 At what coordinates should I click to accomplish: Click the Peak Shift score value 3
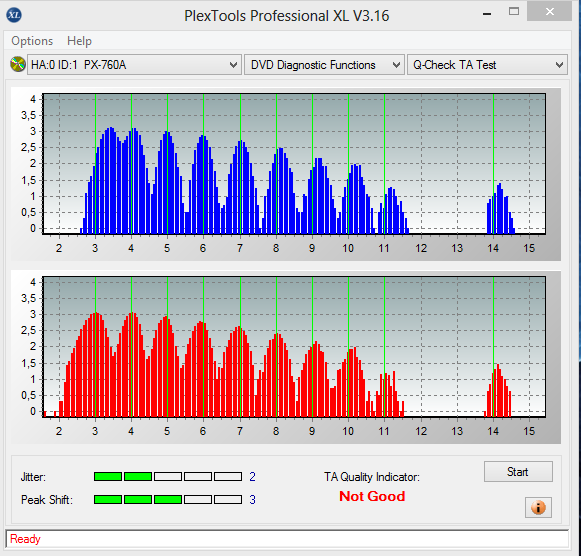coord(252,500)
